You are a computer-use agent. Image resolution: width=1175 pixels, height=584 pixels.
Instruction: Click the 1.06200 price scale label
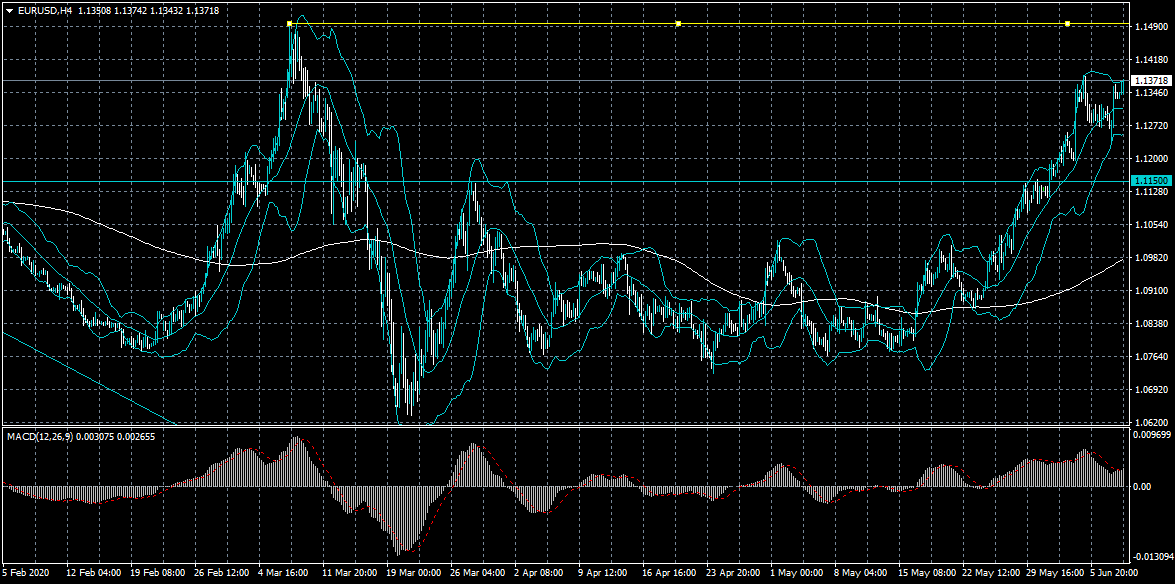click(x=1149, y=423)
